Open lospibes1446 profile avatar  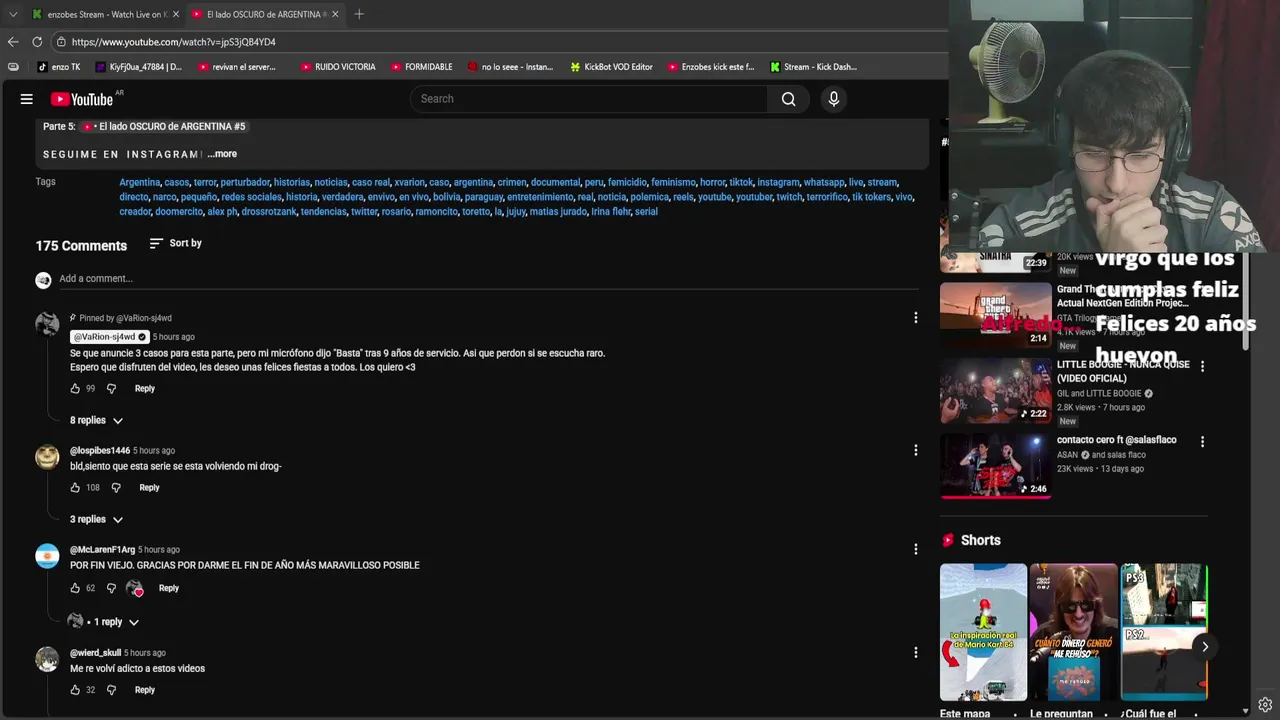tap(47, 457)
